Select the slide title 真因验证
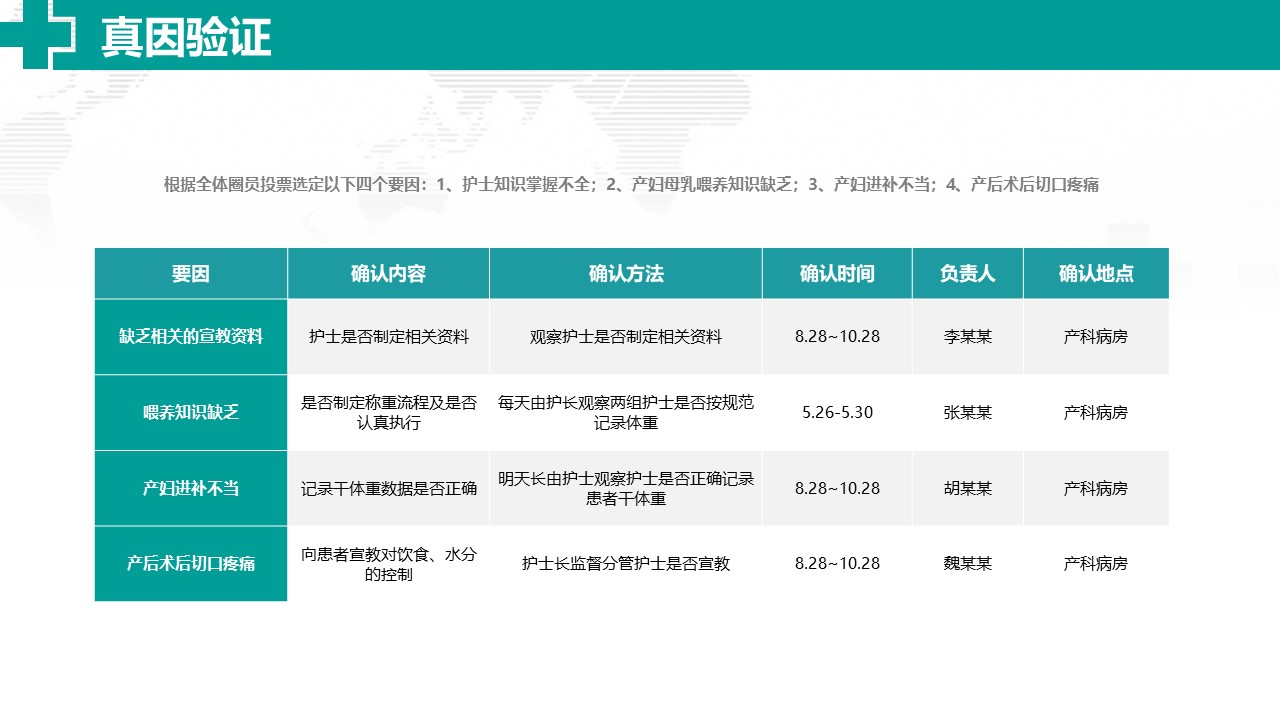Image resolution: width=1280 pixels, height=720 pixels. [x=186, y=38]
